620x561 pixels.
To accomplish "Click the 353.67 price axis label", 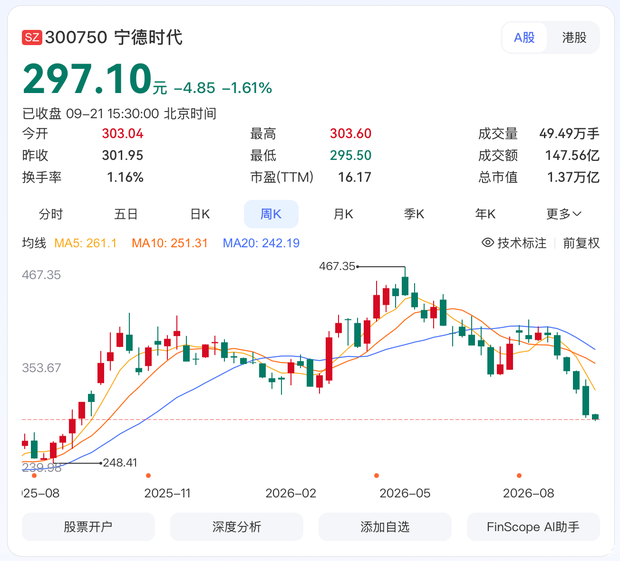I will [x=42, y=368].
